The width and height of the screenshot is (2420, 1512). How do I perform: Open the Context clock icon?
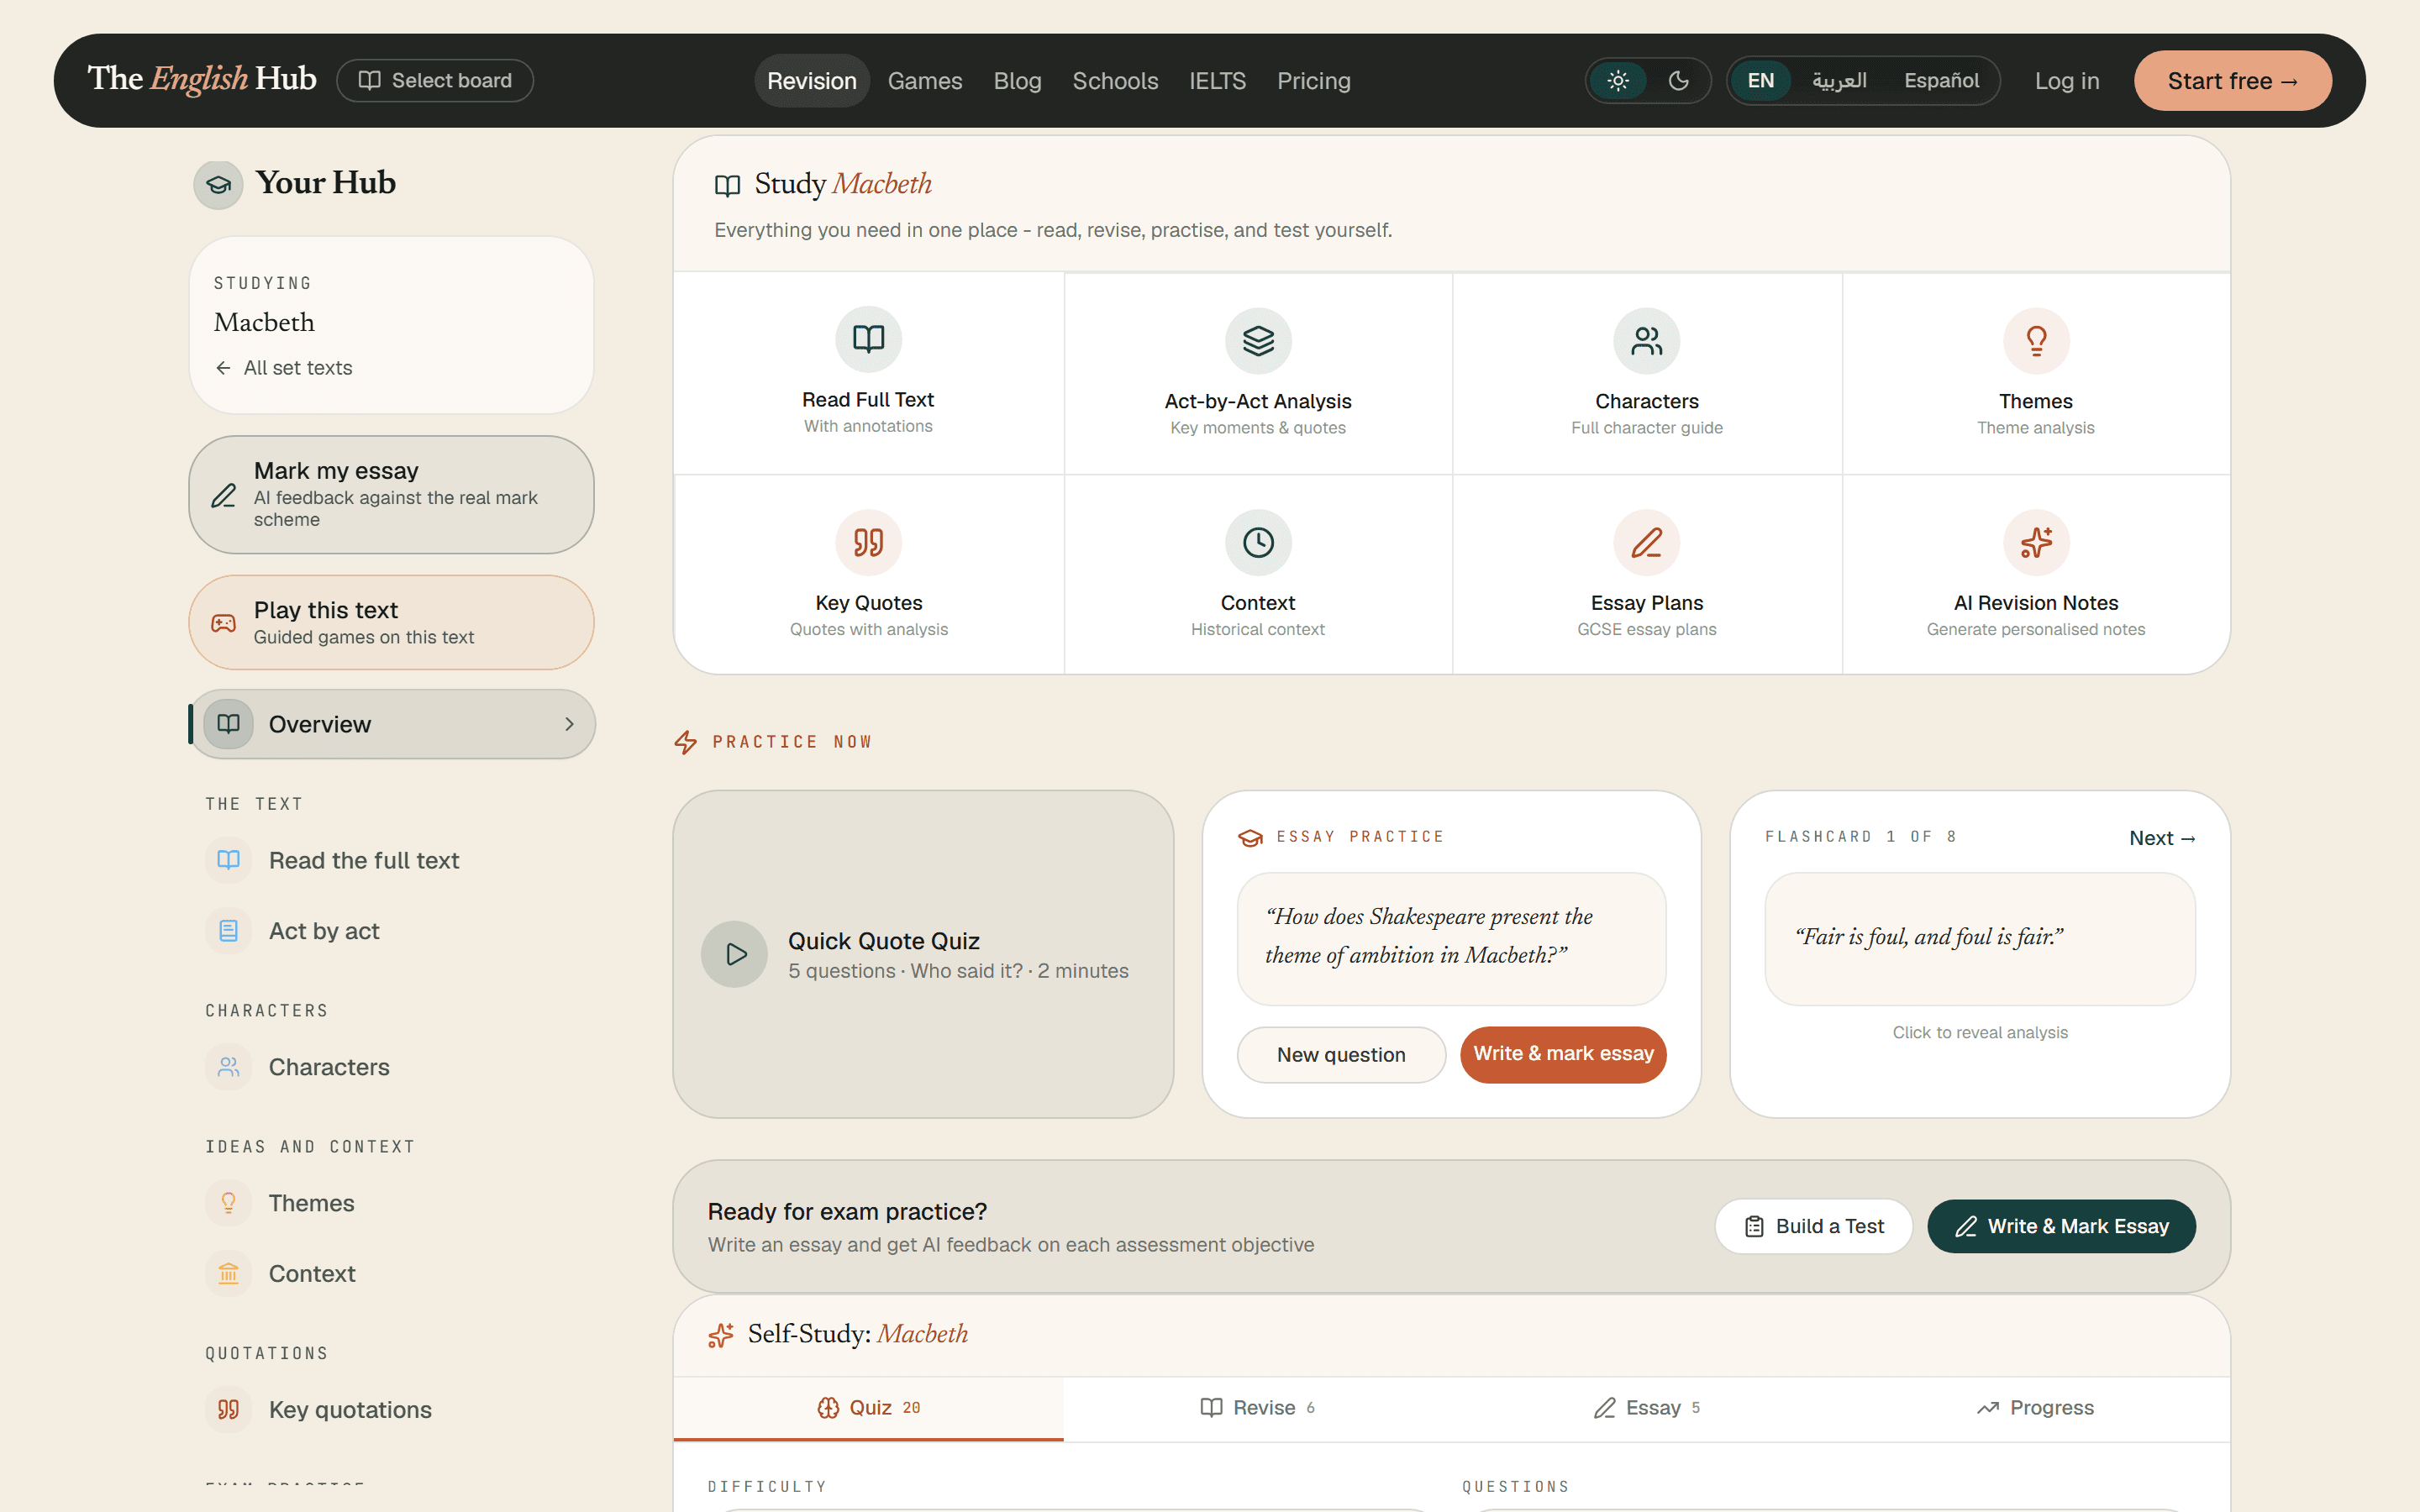point(1258,543)
